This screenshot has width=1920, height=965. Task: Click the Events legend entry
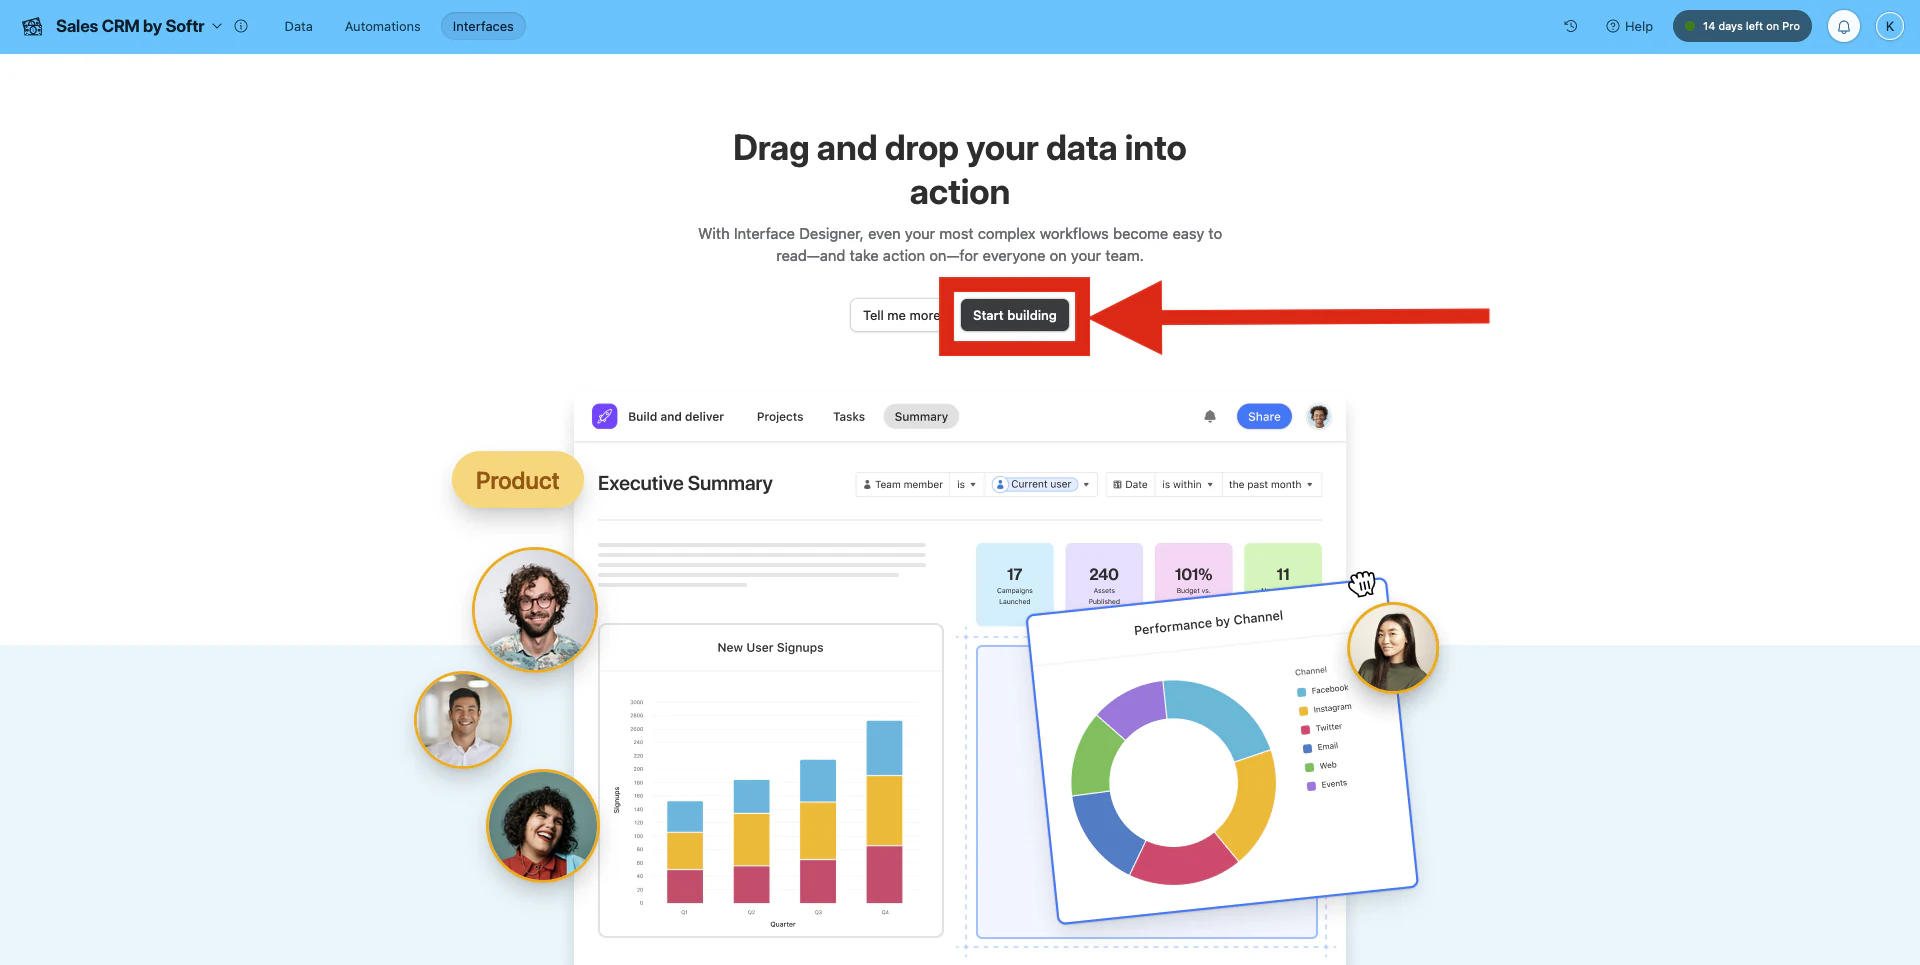(1327, 785)
